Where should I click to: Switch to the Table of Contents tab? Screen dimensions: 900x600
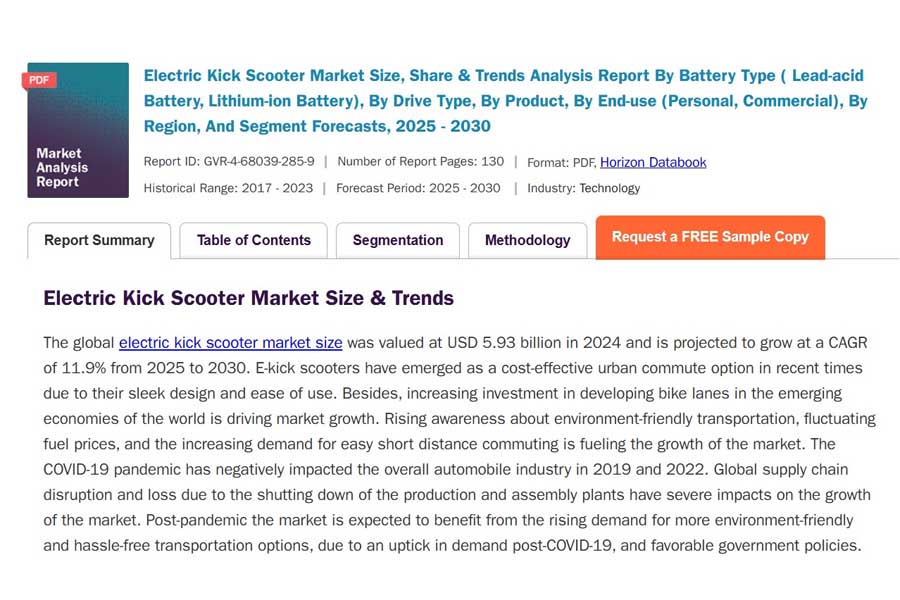(253, 240)
